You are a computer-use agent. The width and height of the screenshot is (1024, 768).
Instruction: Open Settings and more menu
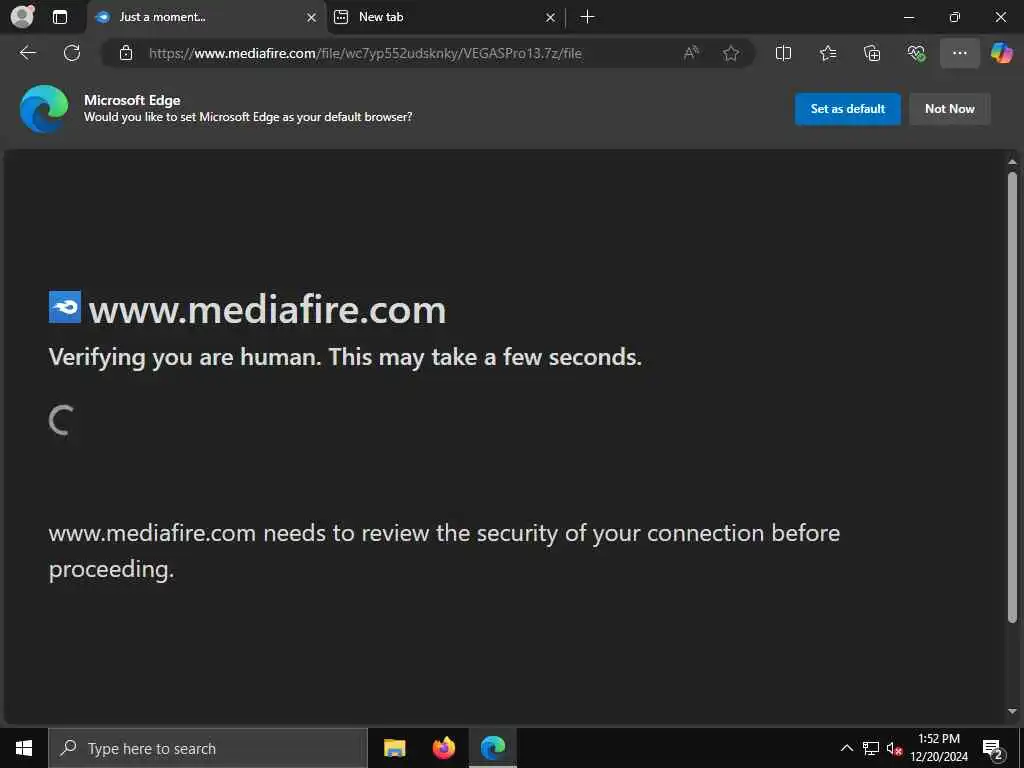959,53
